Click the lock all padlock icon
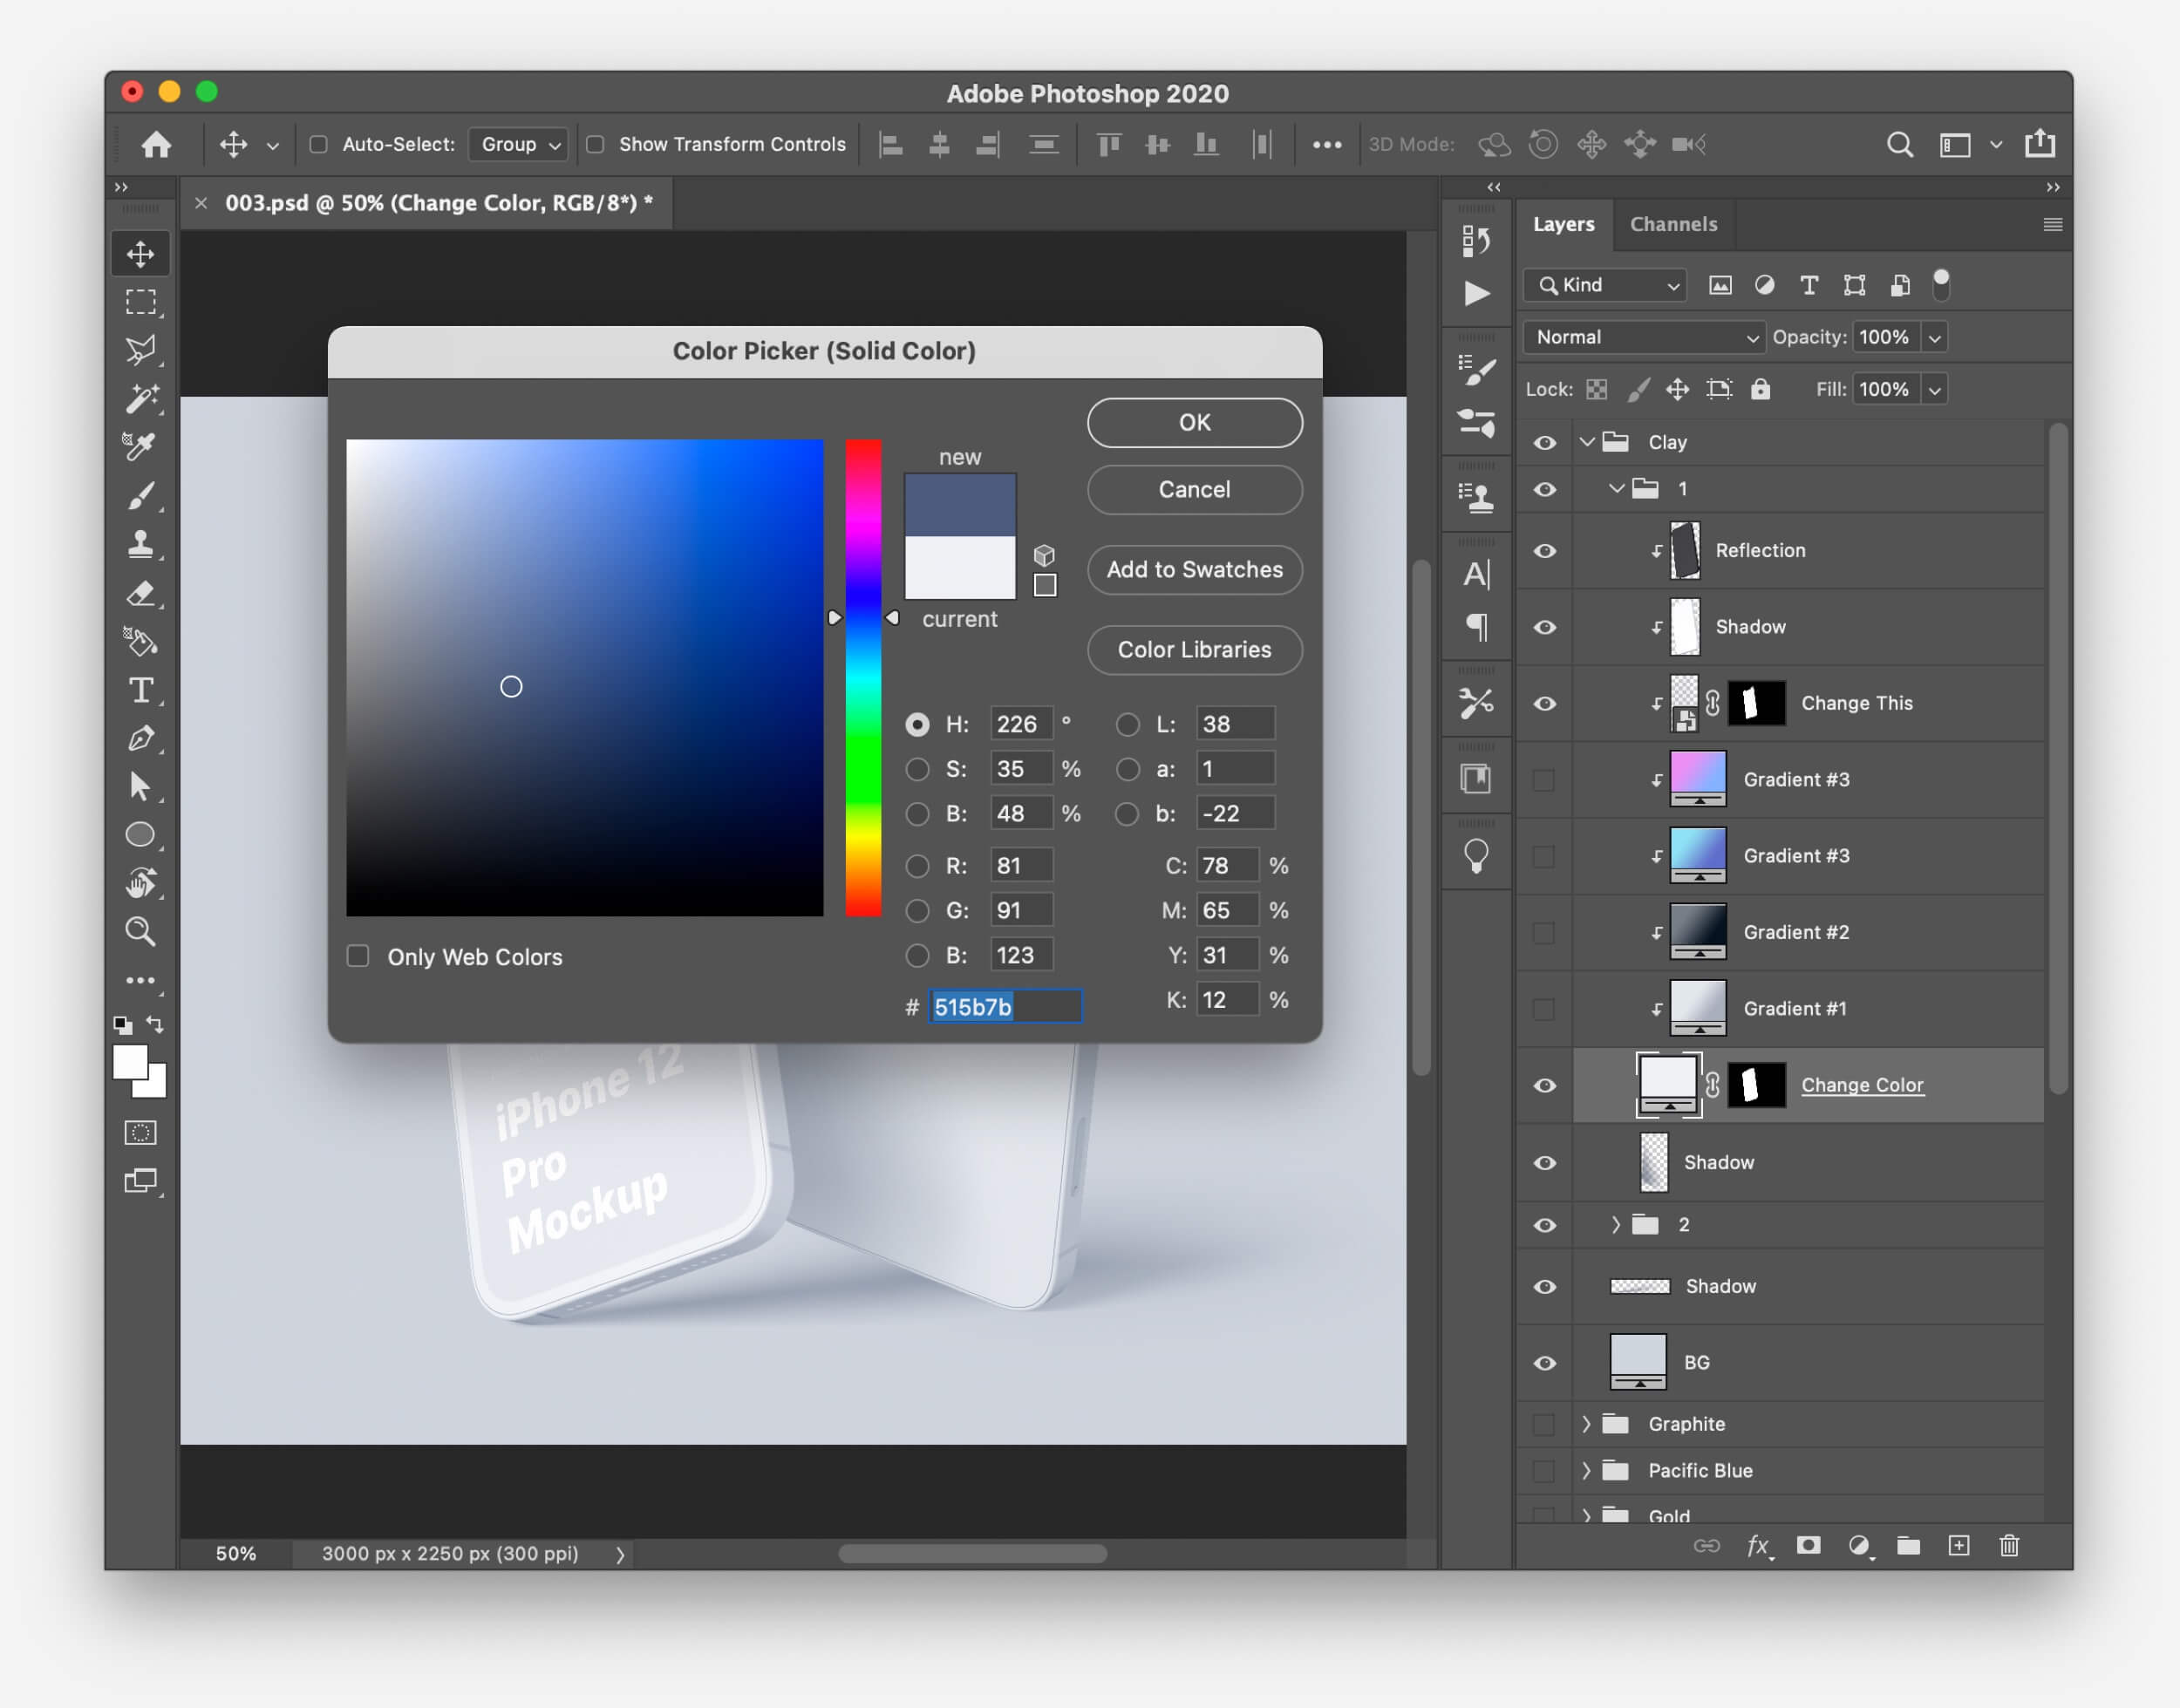2180x1708 pixels. (x=1760, y=389)
